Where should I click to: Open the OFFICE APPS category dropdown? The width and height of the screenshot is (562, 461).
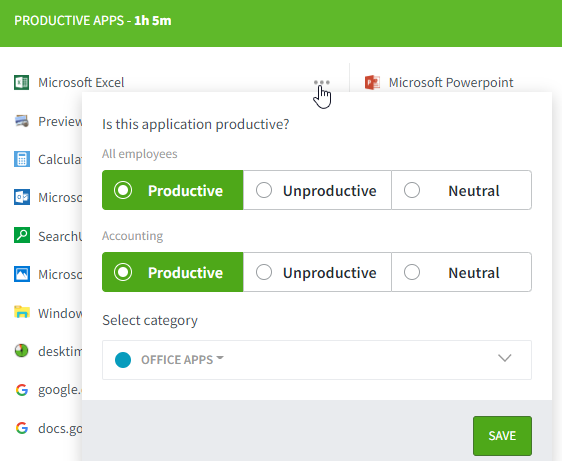[x=317, y=360]
